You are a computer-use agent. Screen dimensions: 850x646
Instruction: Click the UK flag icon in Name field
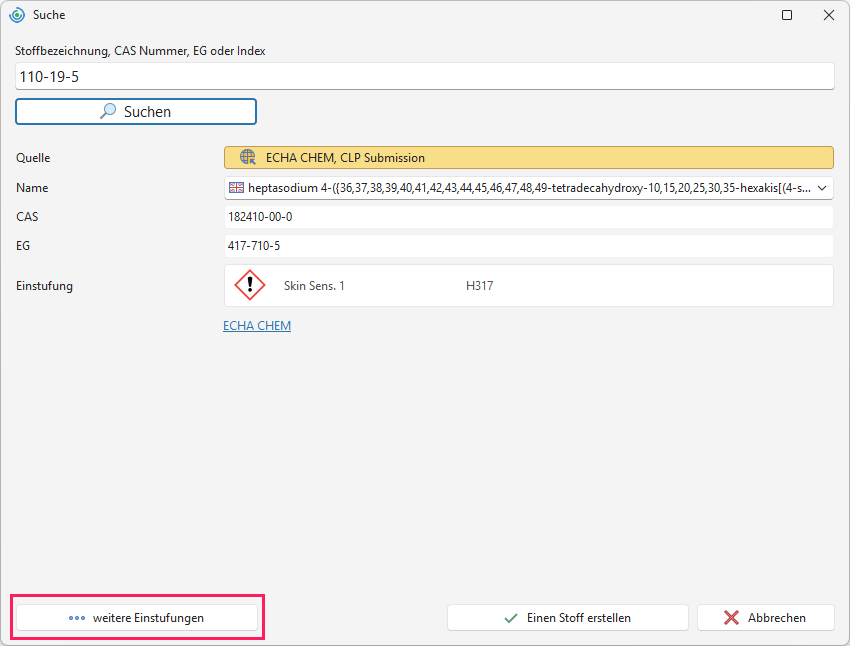(x=236, y=188)
